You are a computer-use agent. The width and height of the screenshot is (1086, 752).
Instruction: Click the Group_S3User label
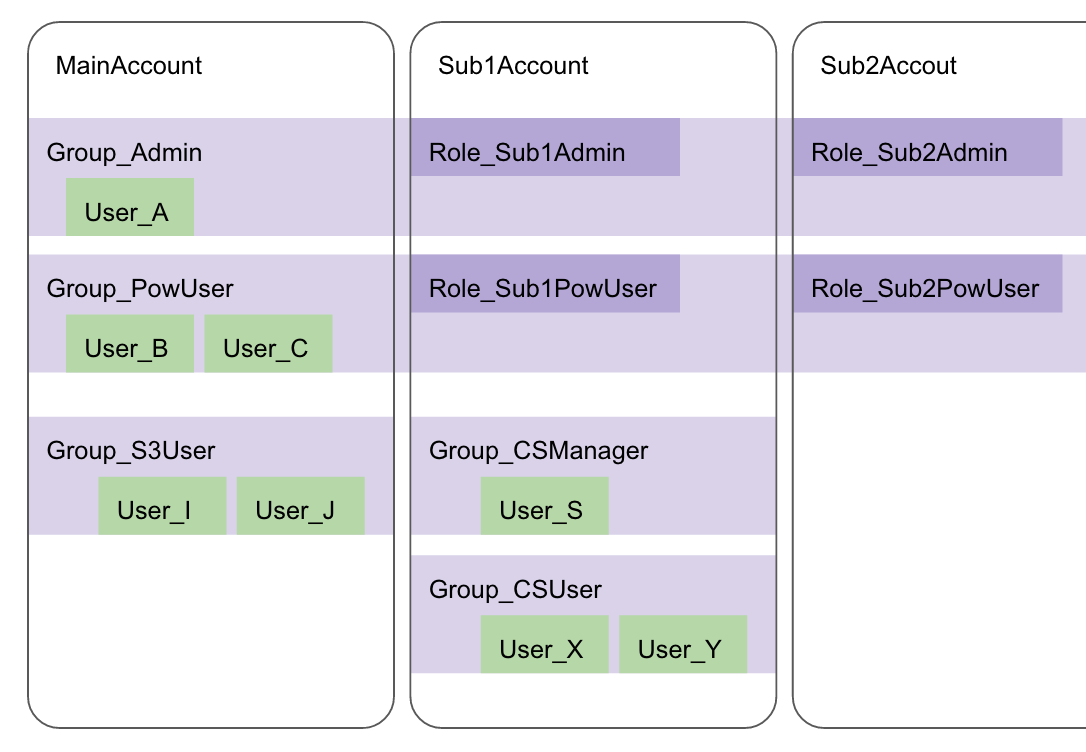[131, 451]
